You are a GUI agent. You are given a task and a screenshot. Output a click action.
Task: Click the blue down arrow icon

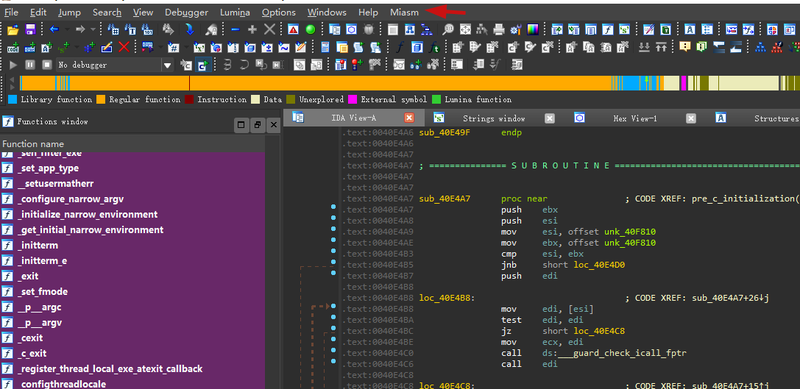coord(190,30)
